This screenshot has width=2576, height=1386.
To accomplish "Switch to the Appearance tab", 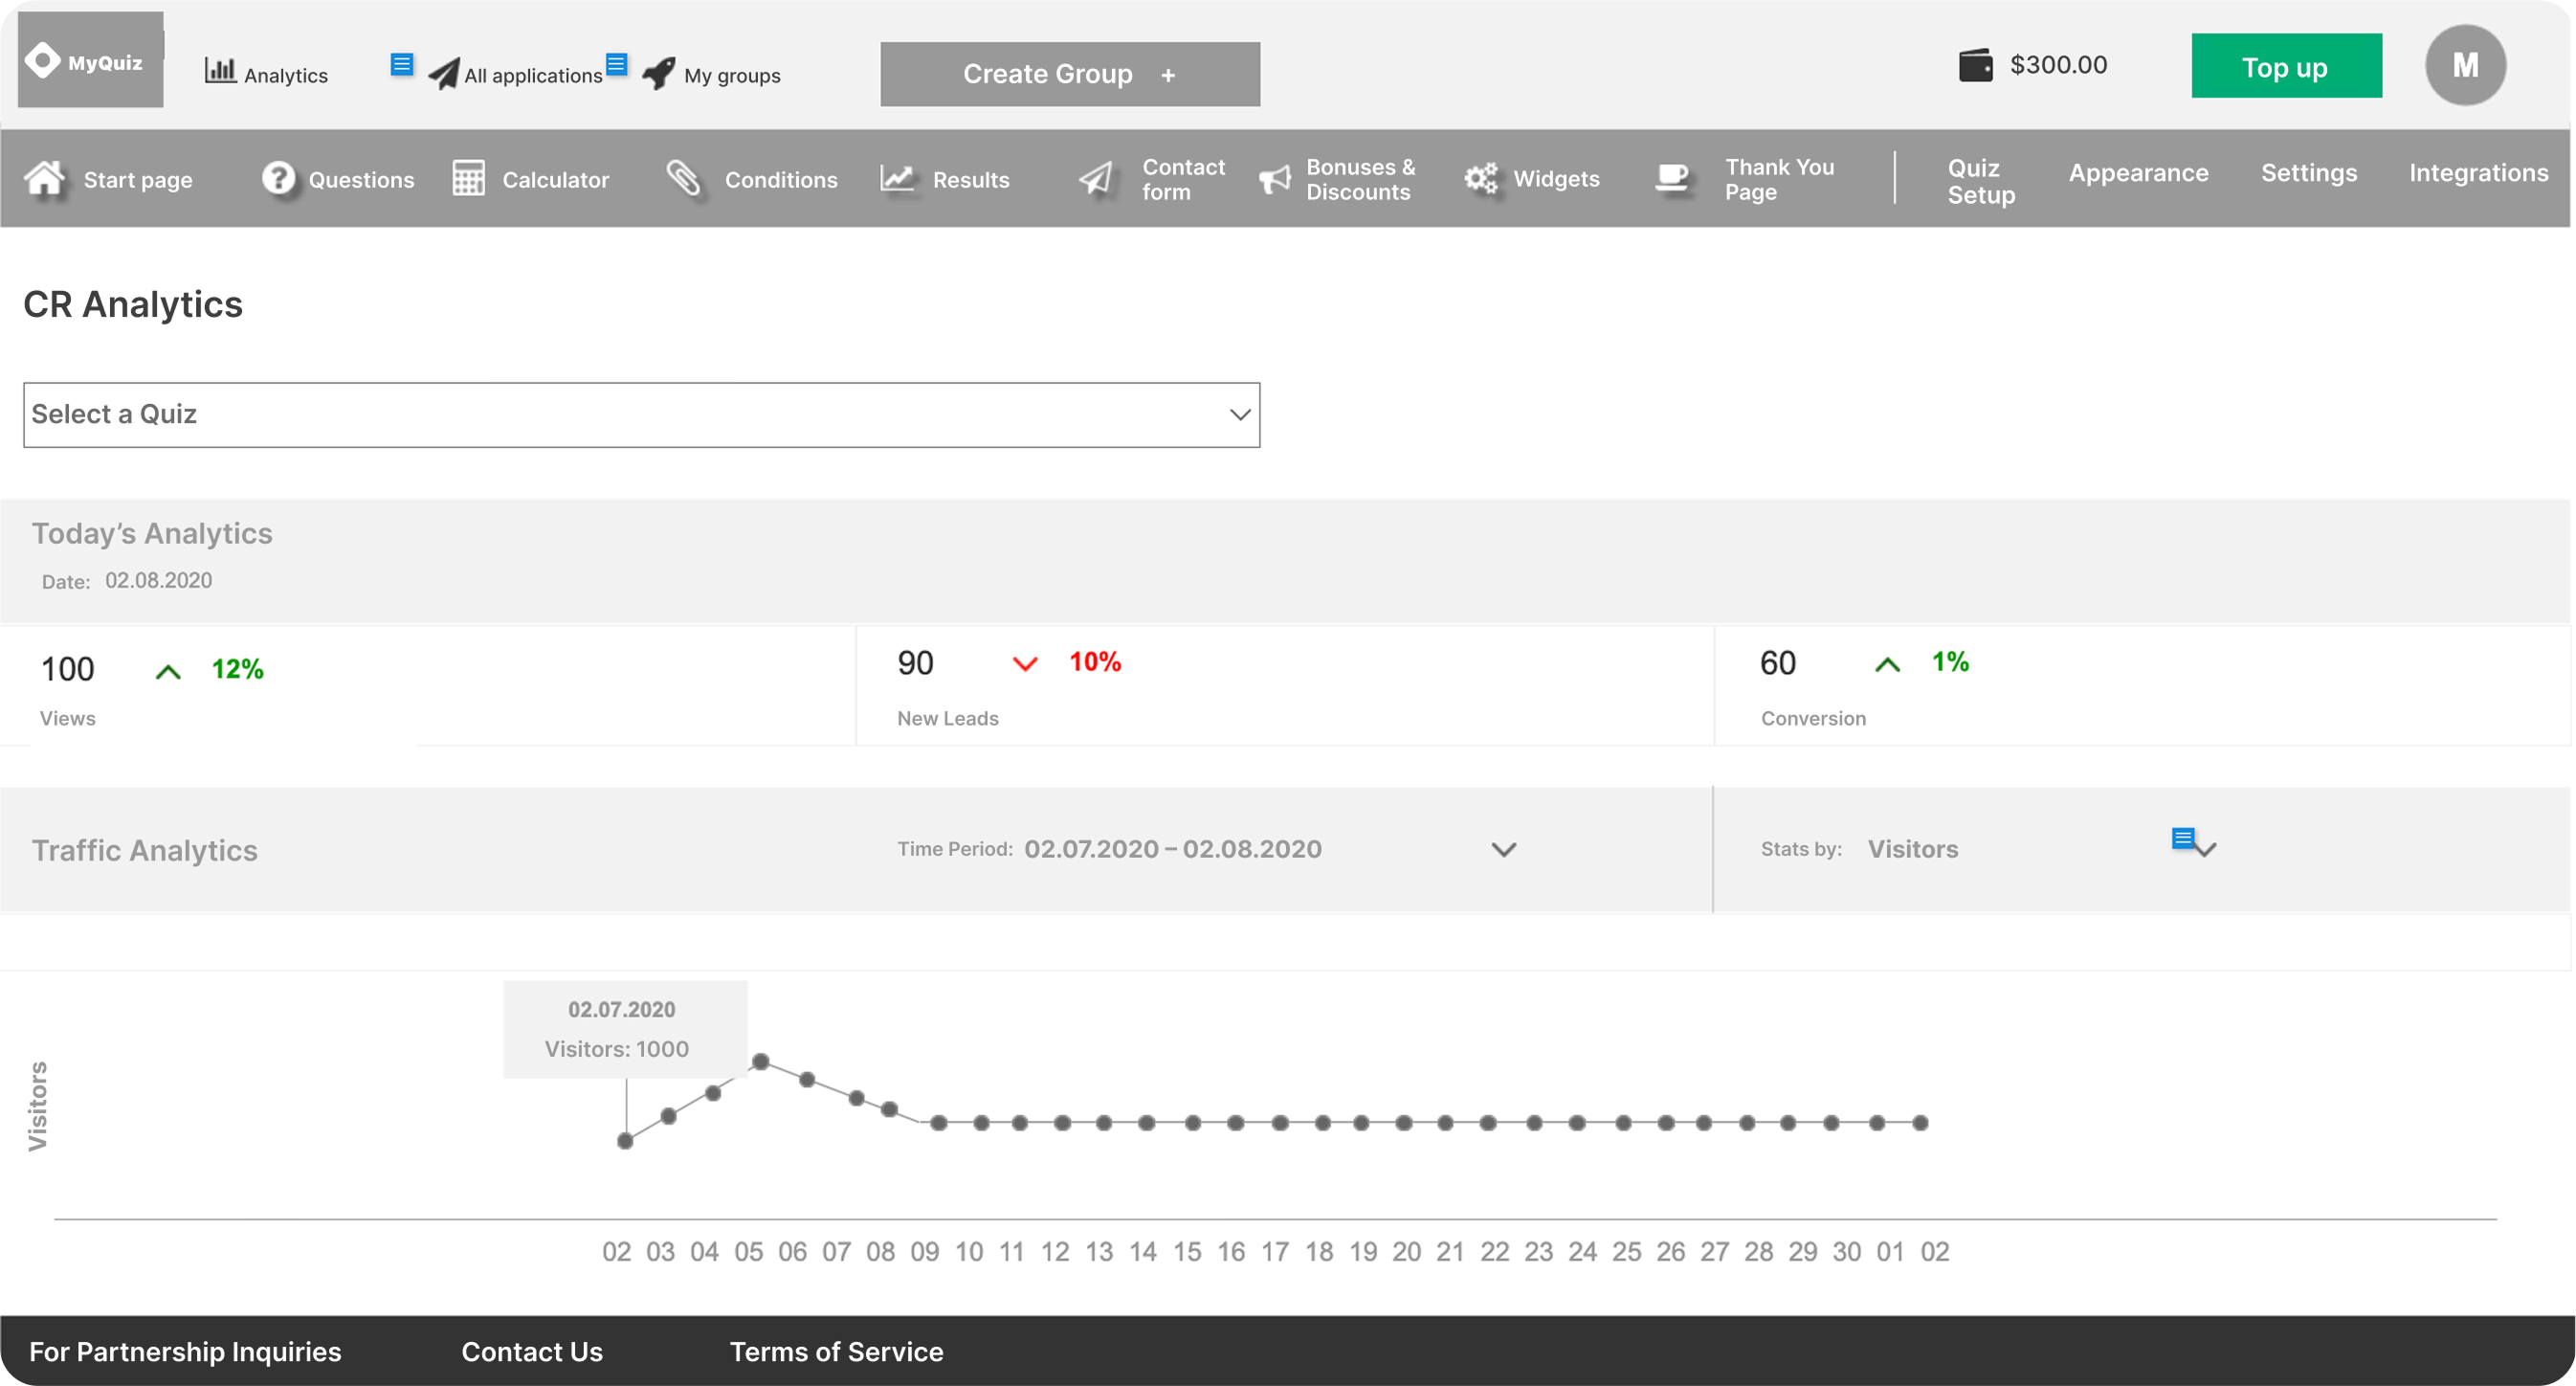I will (x=2138, y=173).
